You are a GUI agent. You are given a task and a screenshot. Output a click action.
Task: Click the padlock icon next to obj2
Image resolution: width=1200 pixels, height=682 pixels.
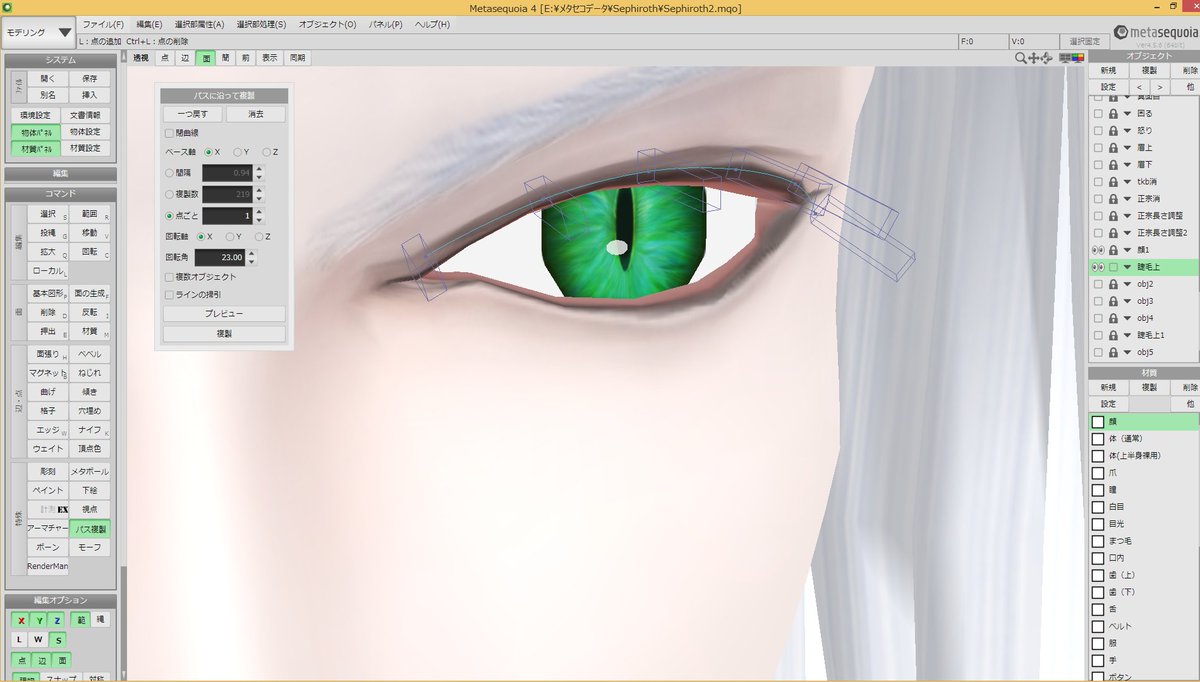[x=1113, y=285]
